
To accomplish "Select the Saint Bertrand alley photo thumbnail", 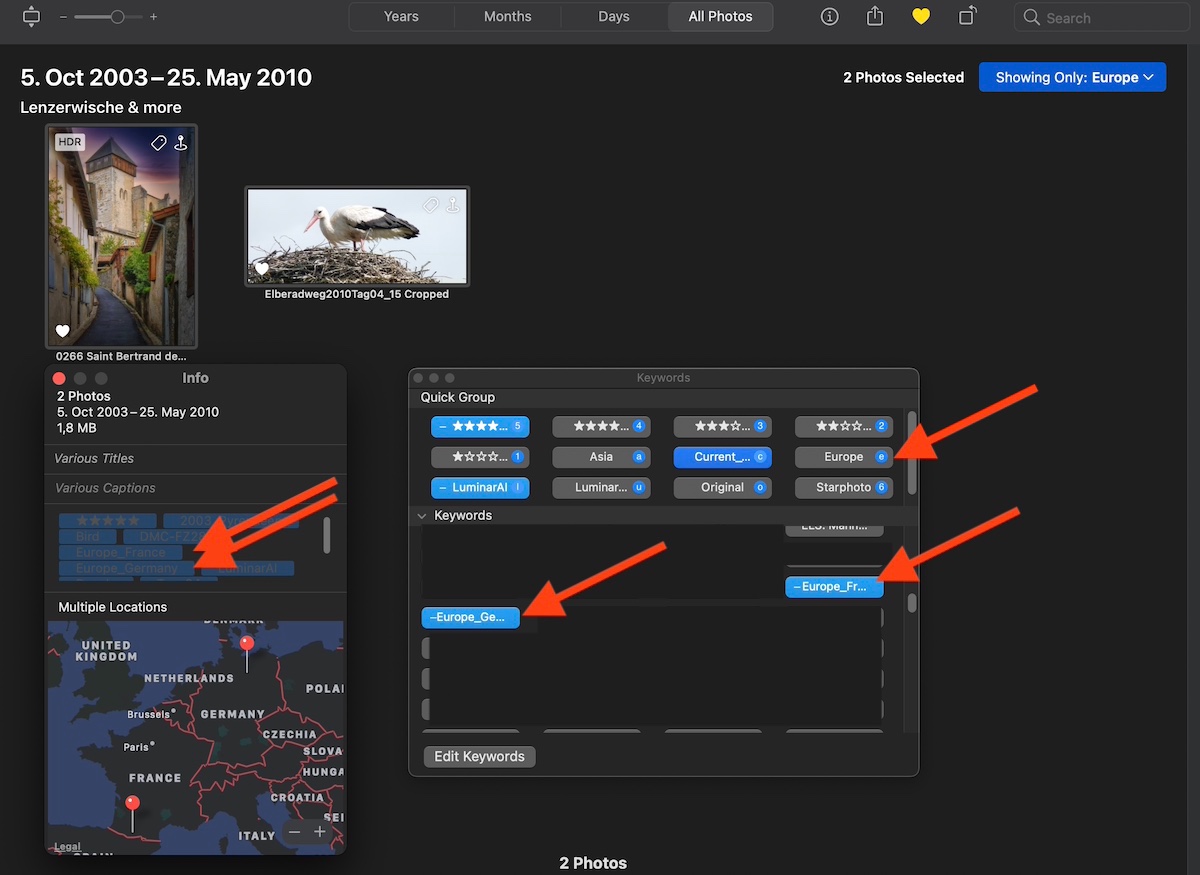I will (121, 236).
